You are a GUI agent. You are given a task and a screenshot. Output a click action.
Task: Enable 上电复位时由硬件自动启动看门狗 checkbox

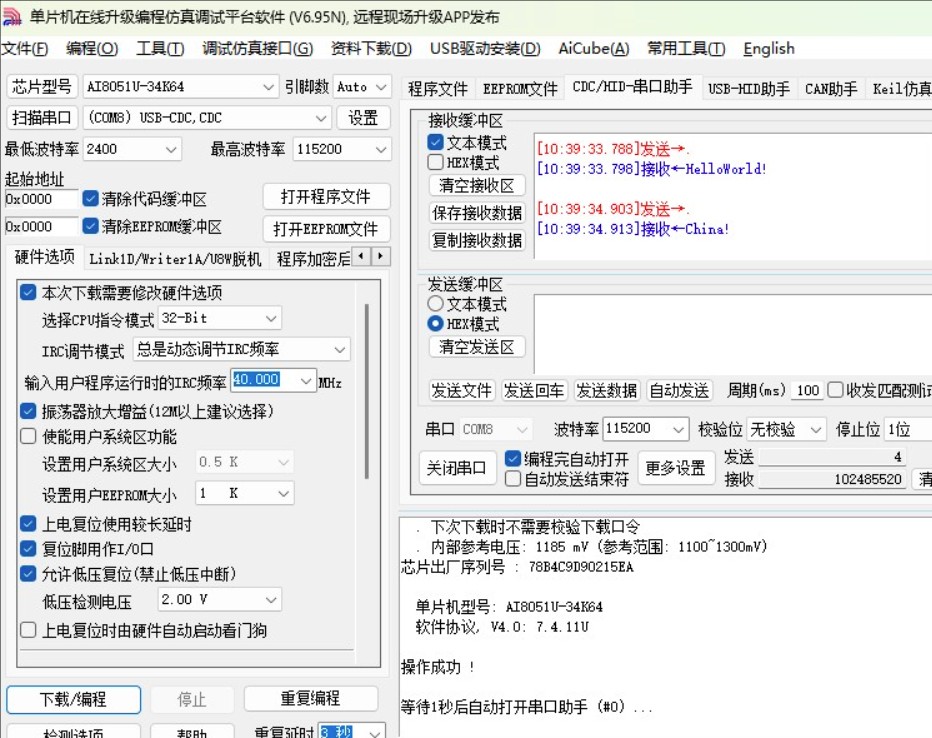tap(28, 630)
